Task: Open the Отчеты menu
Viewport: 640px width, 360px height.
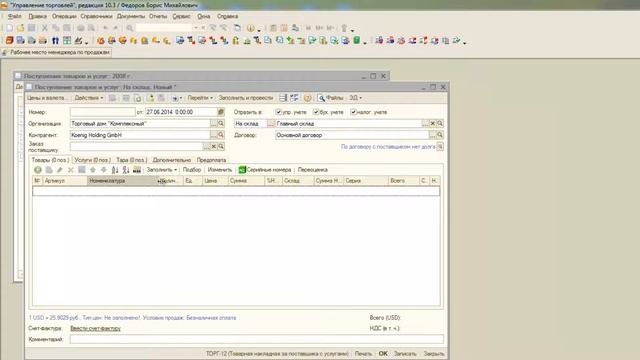Action: (x=158, y=16)
